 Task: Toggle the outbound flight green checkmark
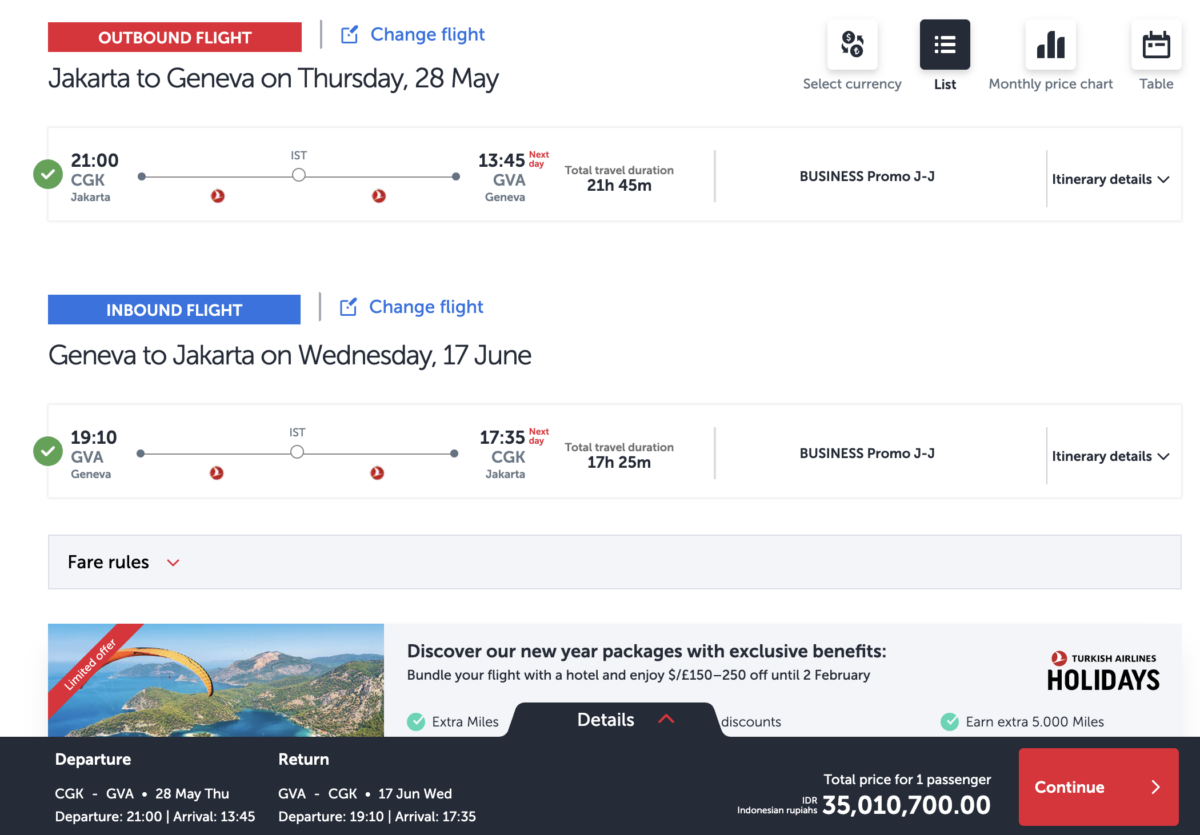tap(47, 175)
